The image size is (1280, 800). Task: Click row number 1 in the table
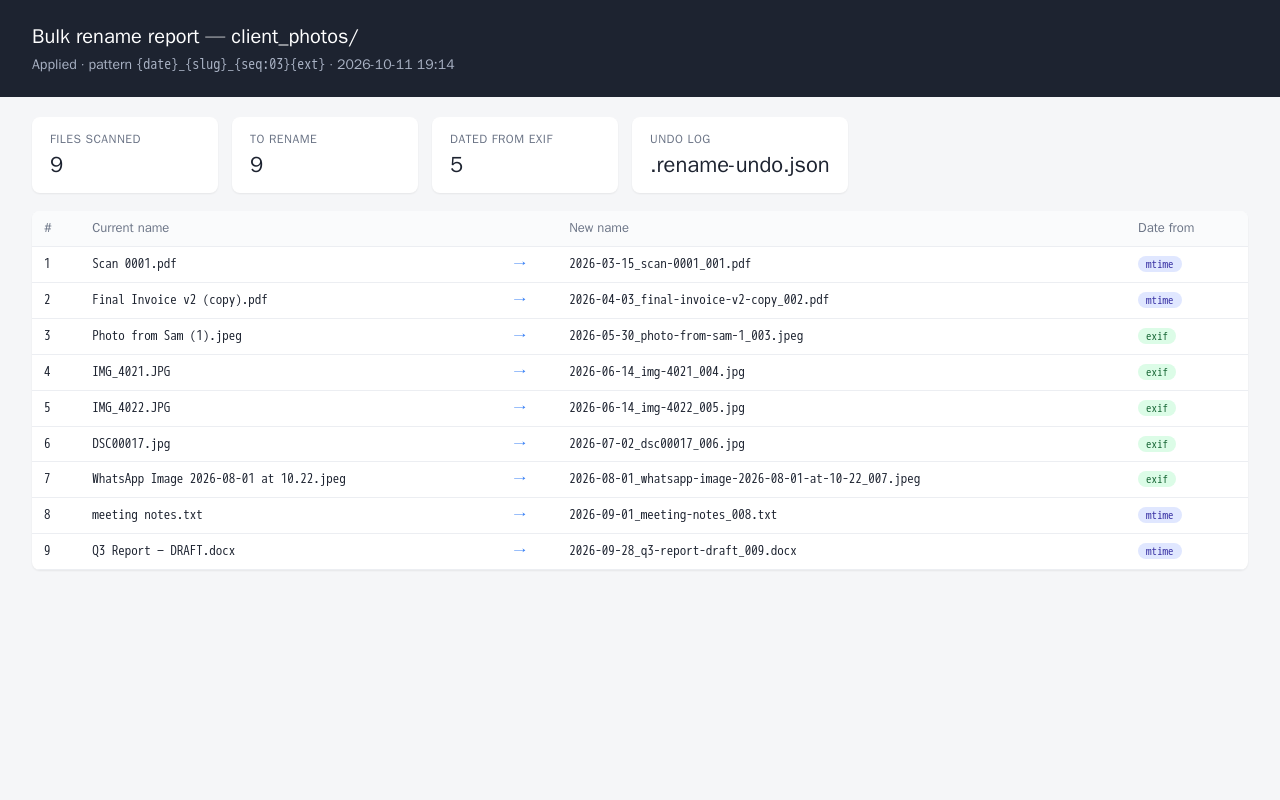47,264
